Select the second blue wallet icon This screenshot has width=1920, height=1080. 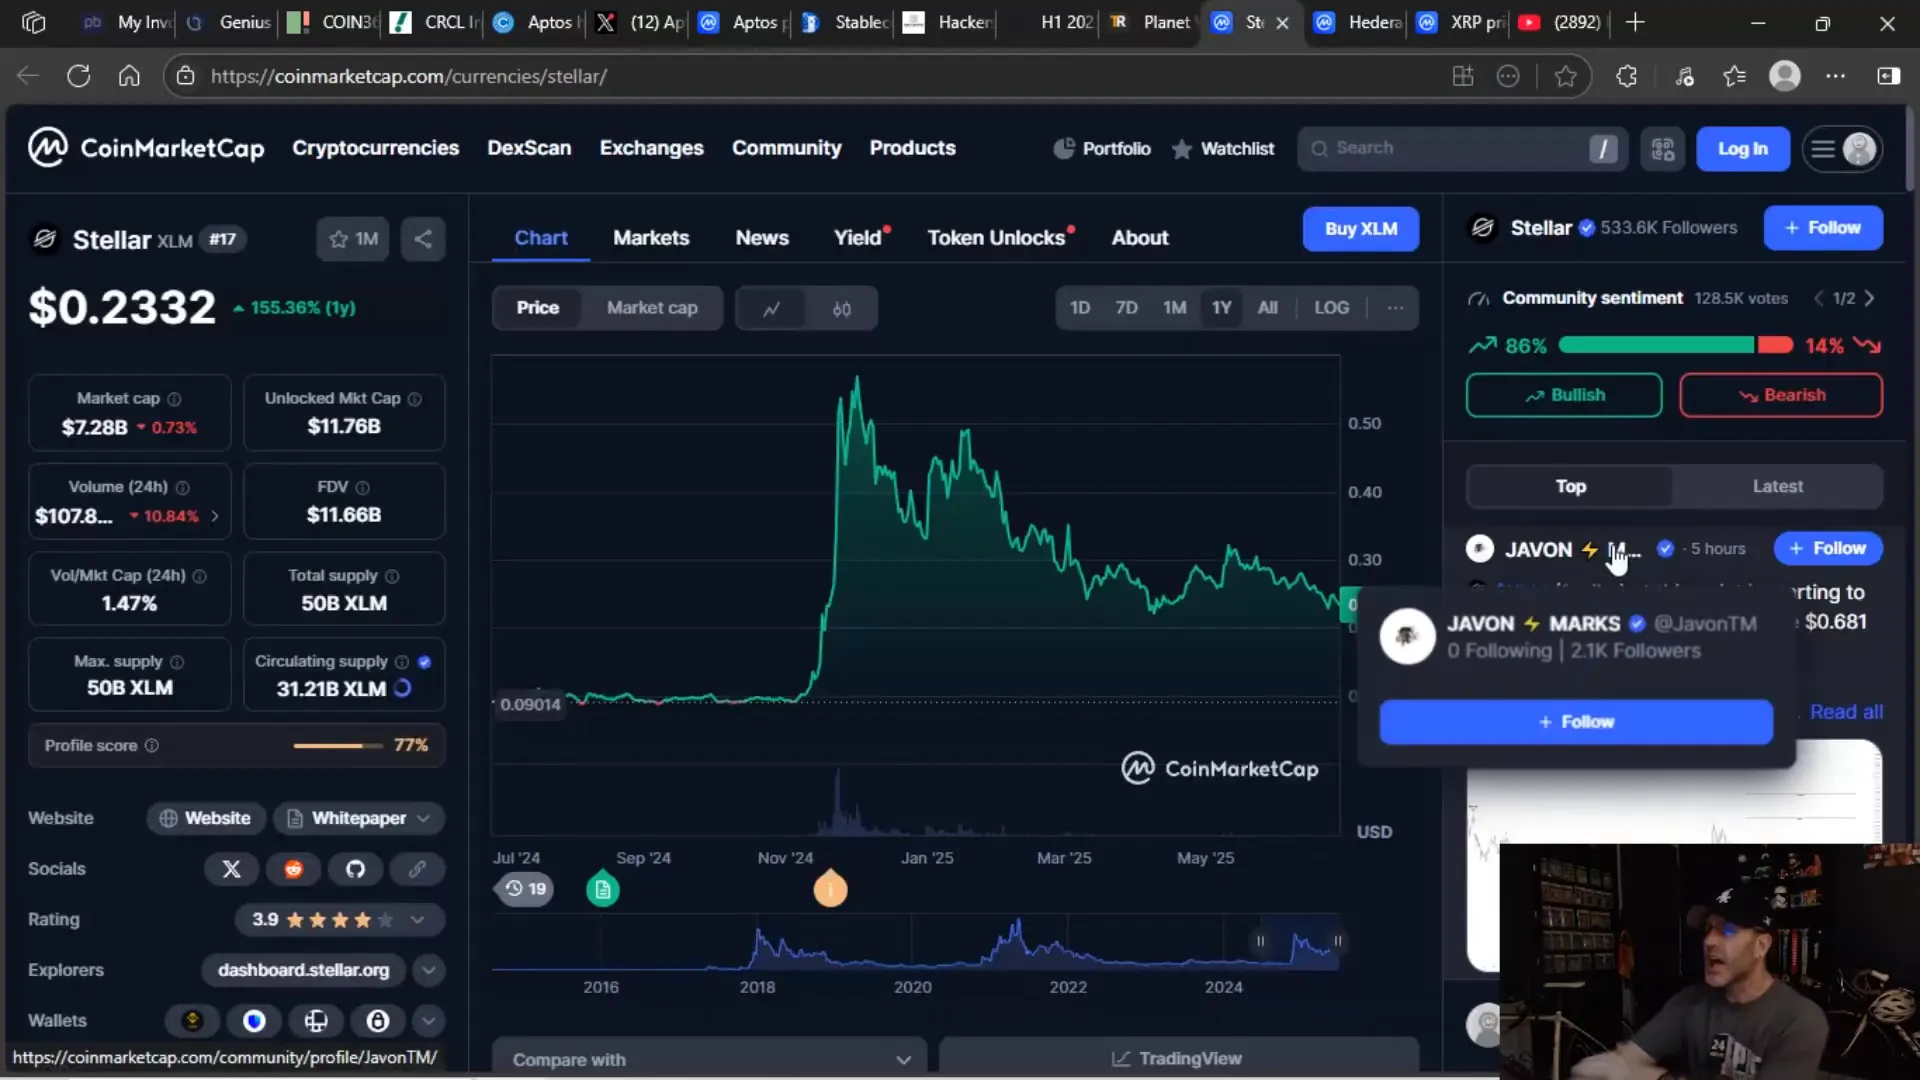point(254,1021)
